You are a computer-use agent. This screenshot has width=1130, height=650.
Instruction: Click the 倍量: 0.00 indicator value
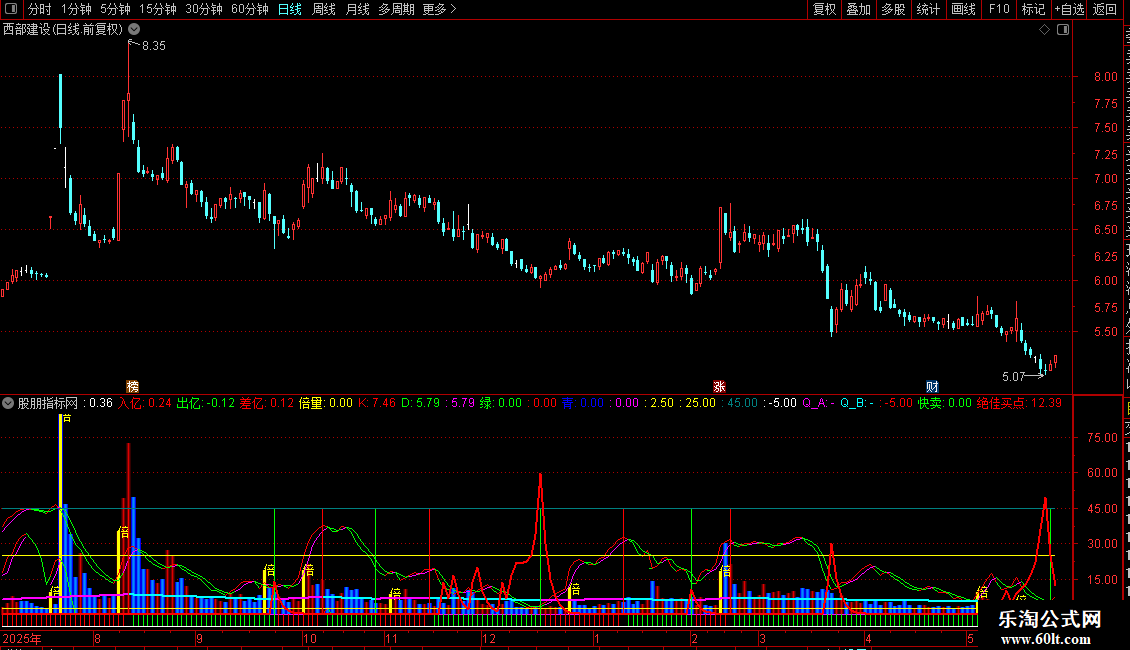(x=326, y=403)
